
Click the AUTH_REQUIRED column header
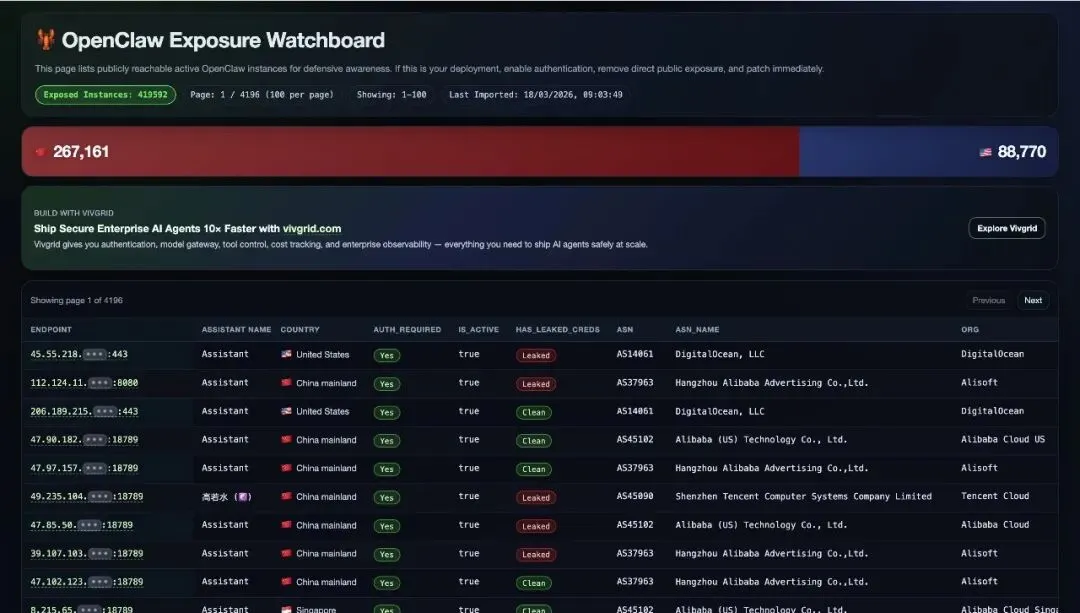(x=407, y=330)
